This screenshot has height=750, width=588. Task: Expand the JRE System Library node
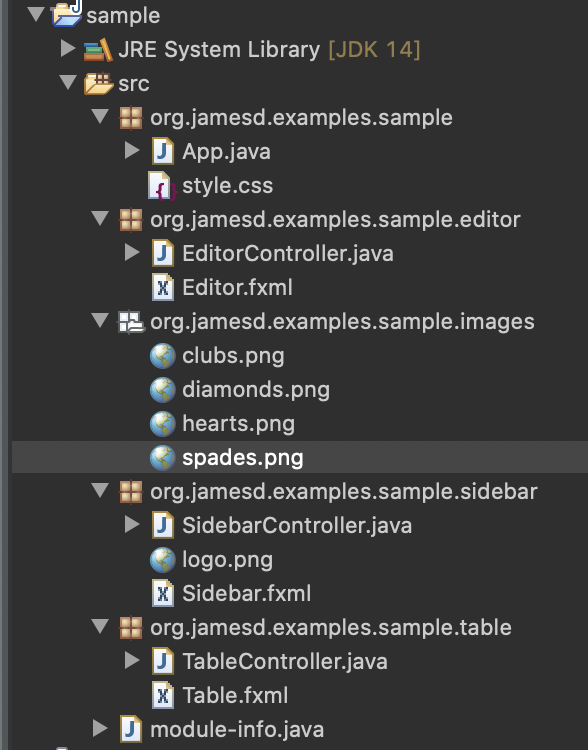coord(67,49)
